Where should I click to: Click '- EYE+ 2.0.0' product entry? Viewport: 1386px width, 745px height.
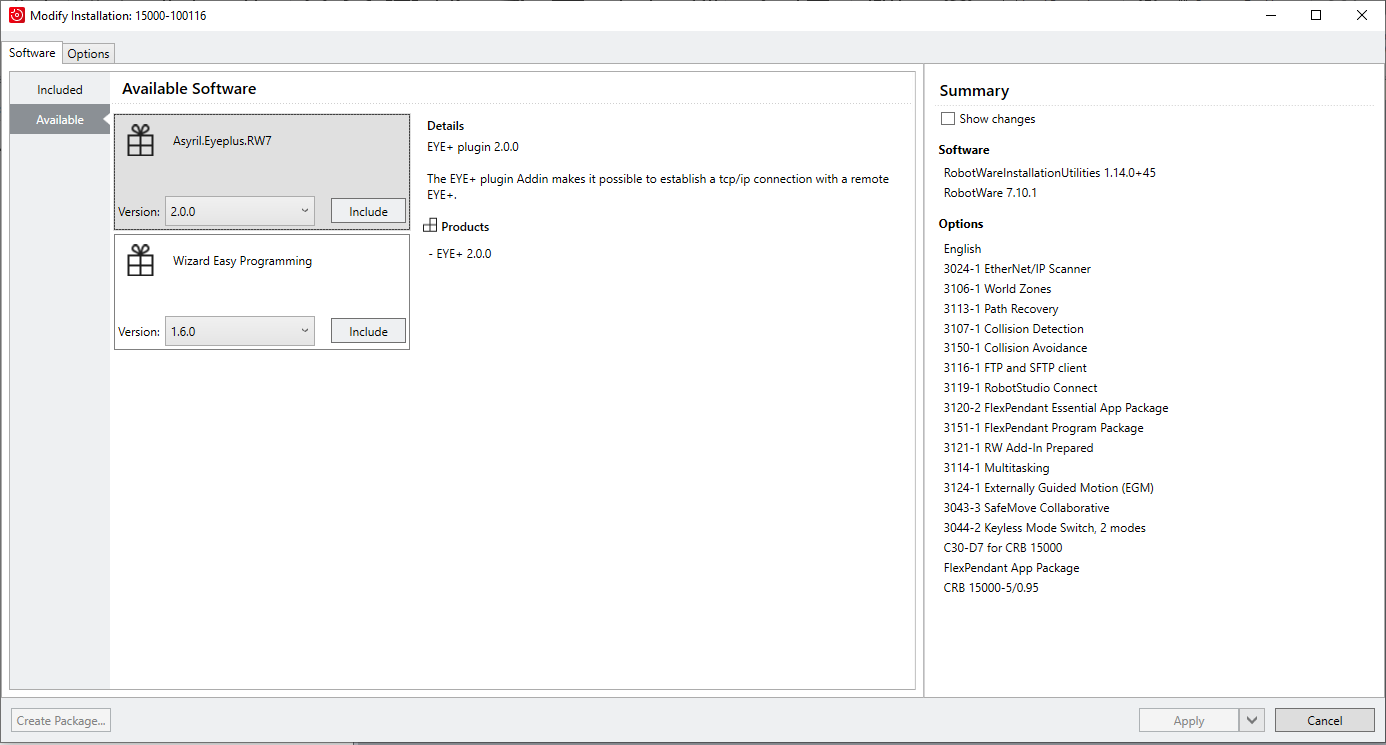[x=460, y=254]
